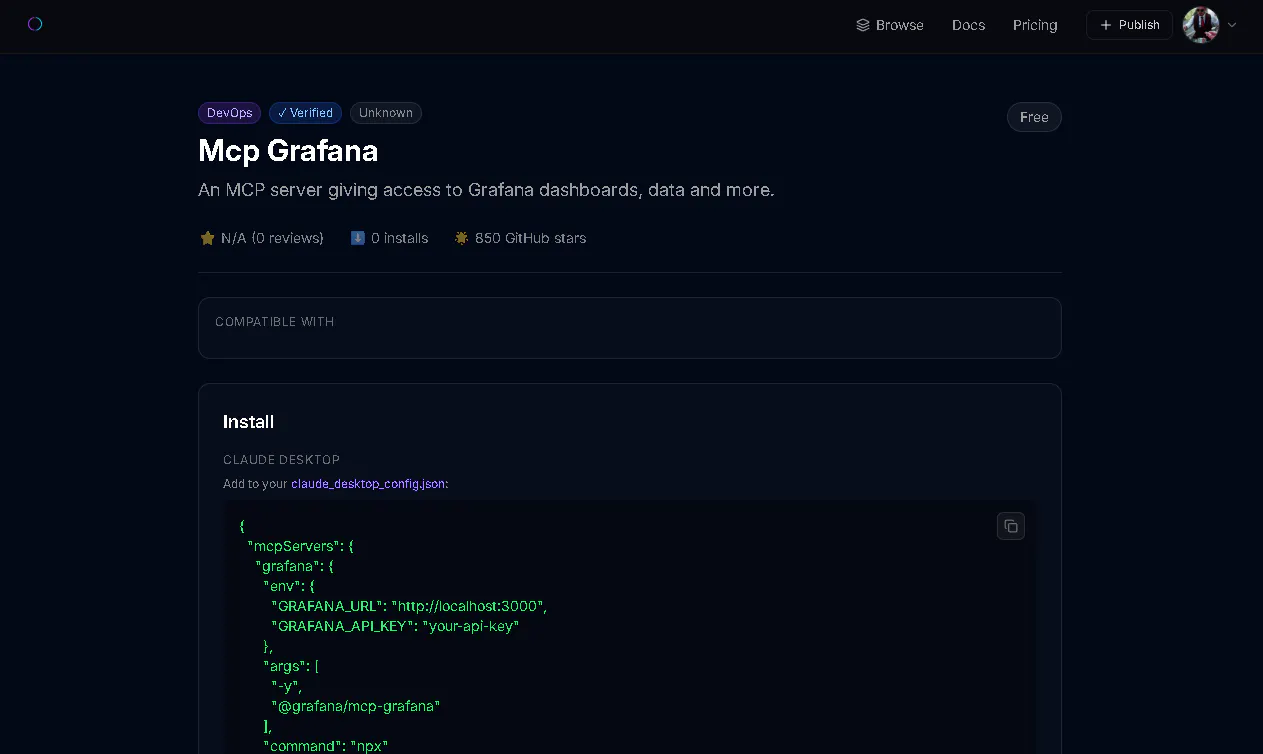Viewport: 1263px width, 754px height.
Task: Click the 'Install' heading
Action: [x=248, y=422]
